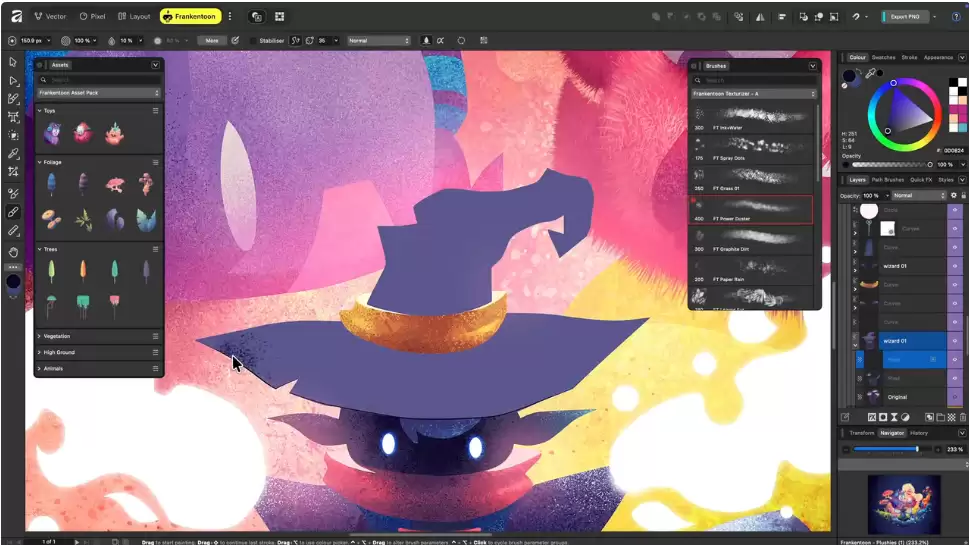969x545 pixels.
Task: Click the colour picker eyedropper icon
Action: click(871, 74)
